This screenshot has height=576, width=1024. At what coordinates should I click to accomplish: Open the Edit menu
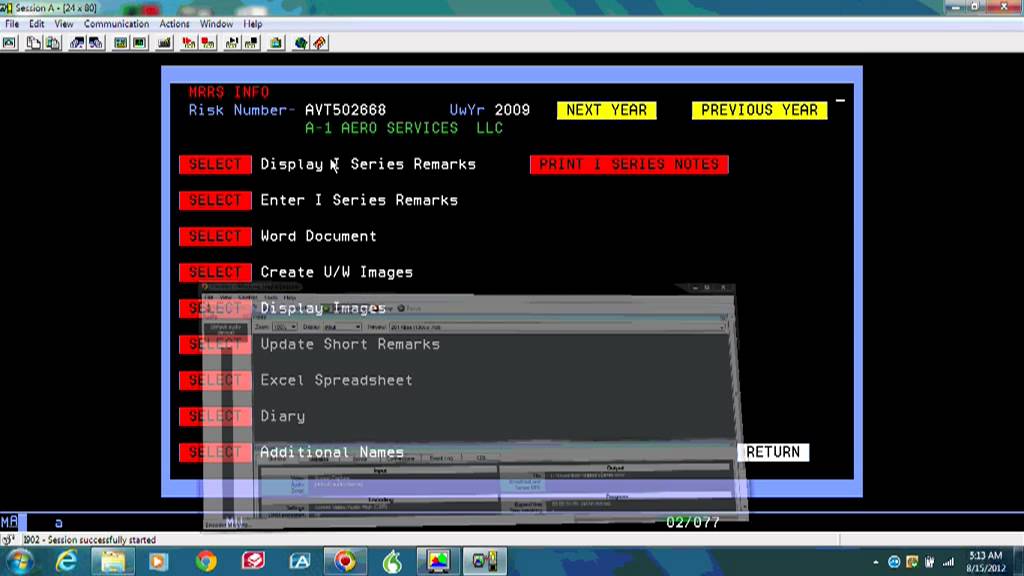(37, 24)
